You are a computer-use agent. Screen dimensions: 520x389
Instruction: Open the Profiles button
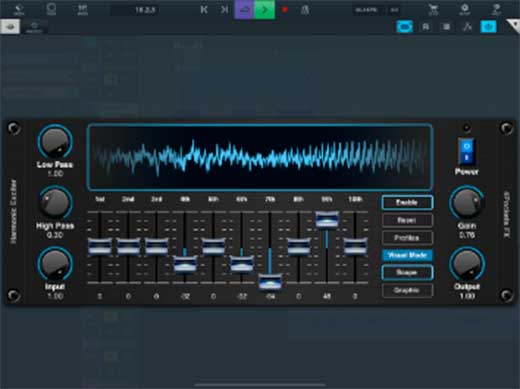[407, 238]
